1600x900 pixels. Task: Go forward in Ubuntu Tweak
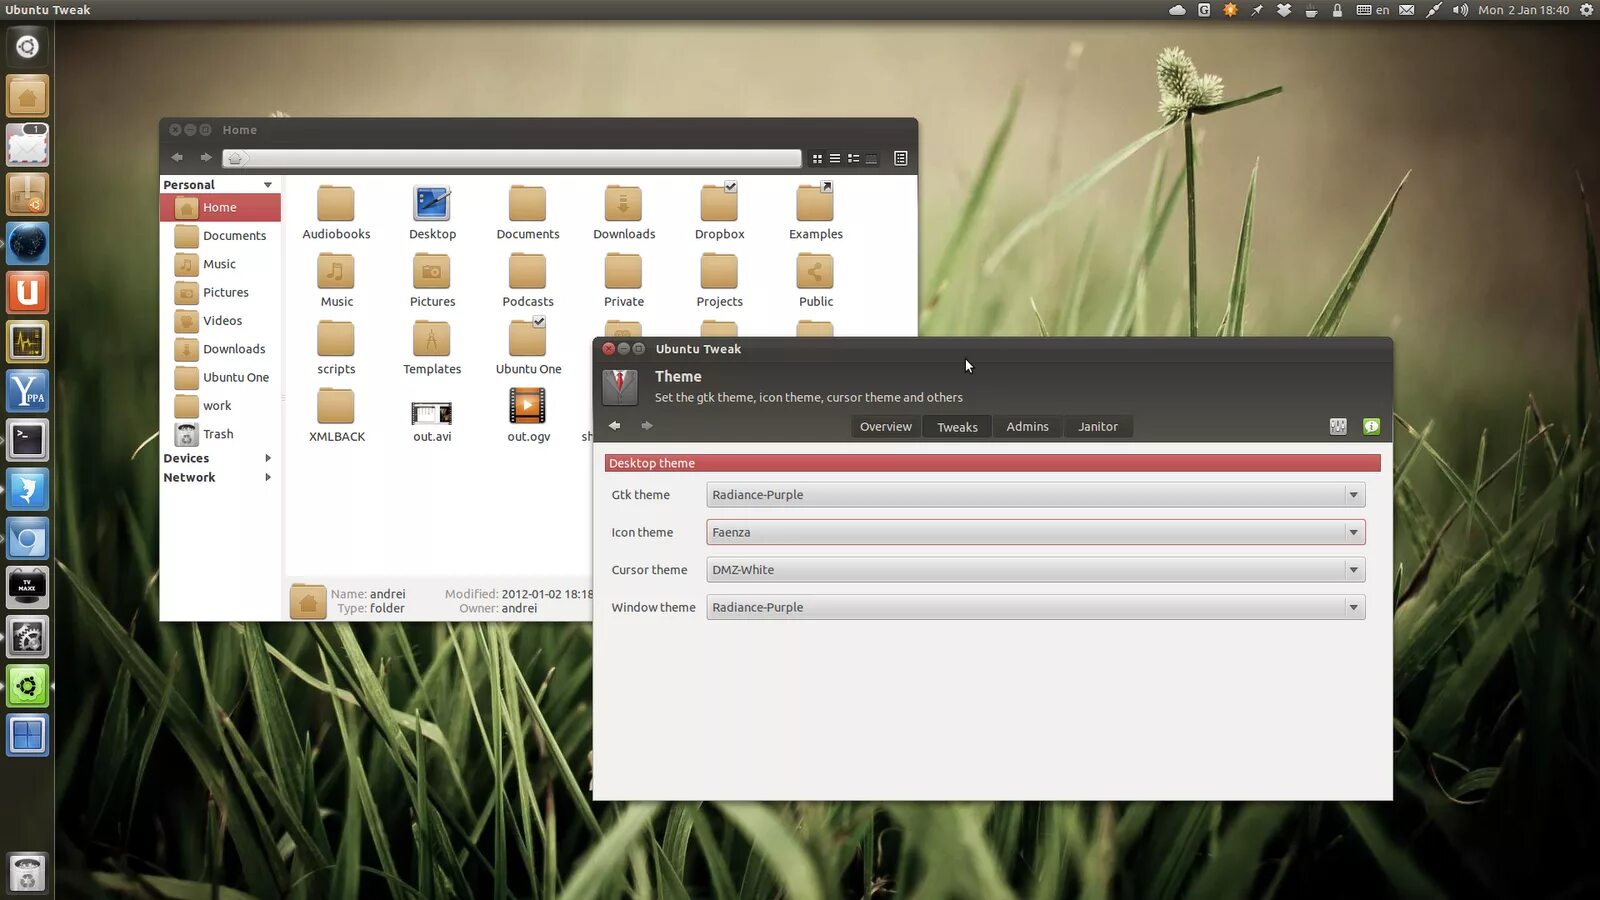[647, 426]
